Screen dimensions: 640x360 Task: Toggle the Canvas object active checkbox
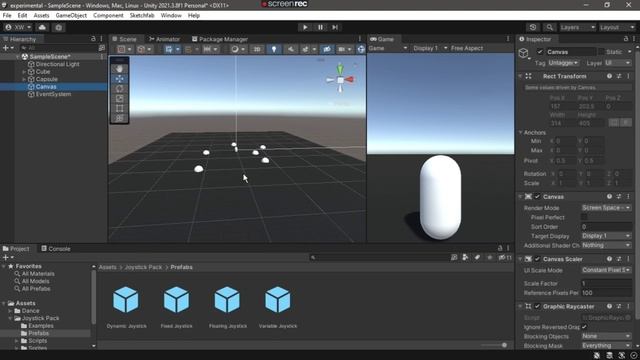(x=540, y=52)
